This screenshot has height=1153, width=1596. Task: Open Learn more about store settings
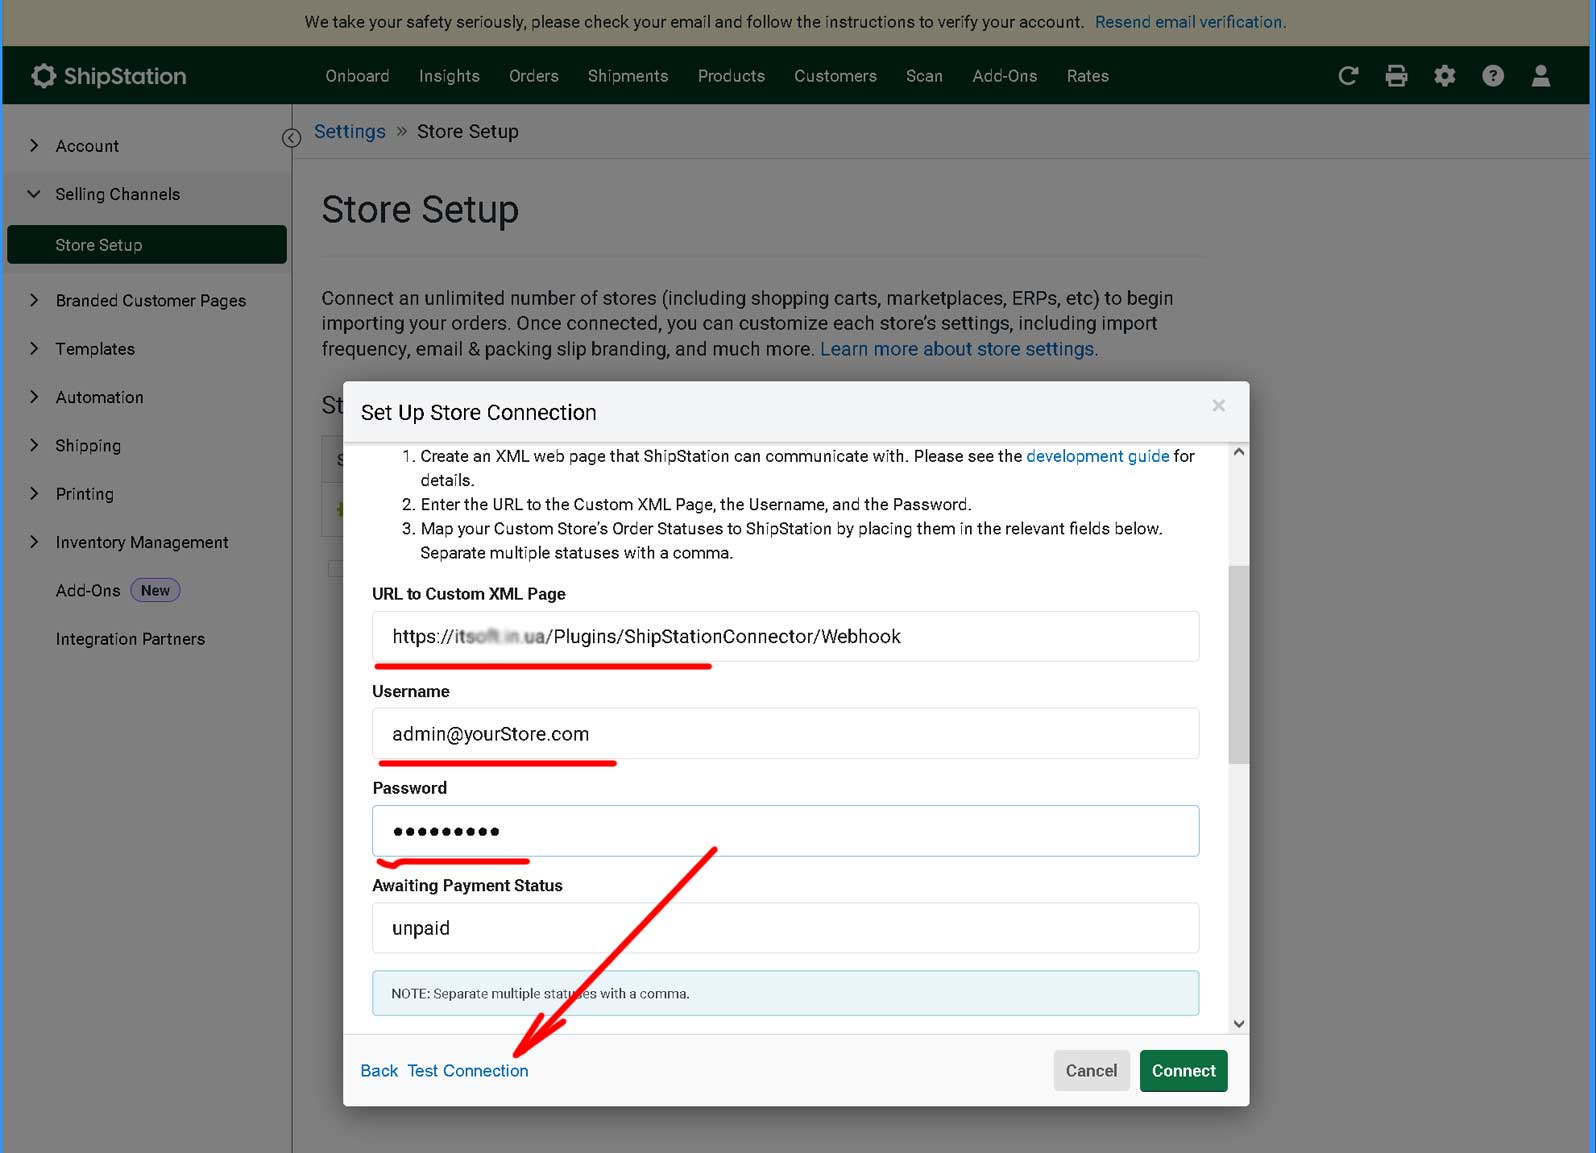(x=958, y=349)
